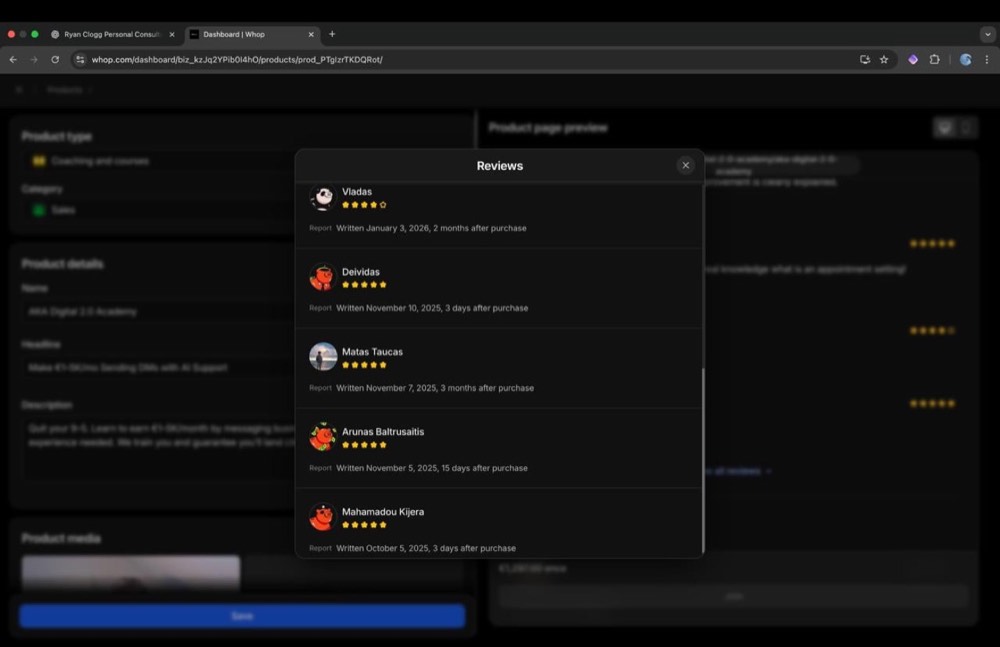Report Arunas Baltrusaitis's review
1000x647 pixels.
coord(320,468)
